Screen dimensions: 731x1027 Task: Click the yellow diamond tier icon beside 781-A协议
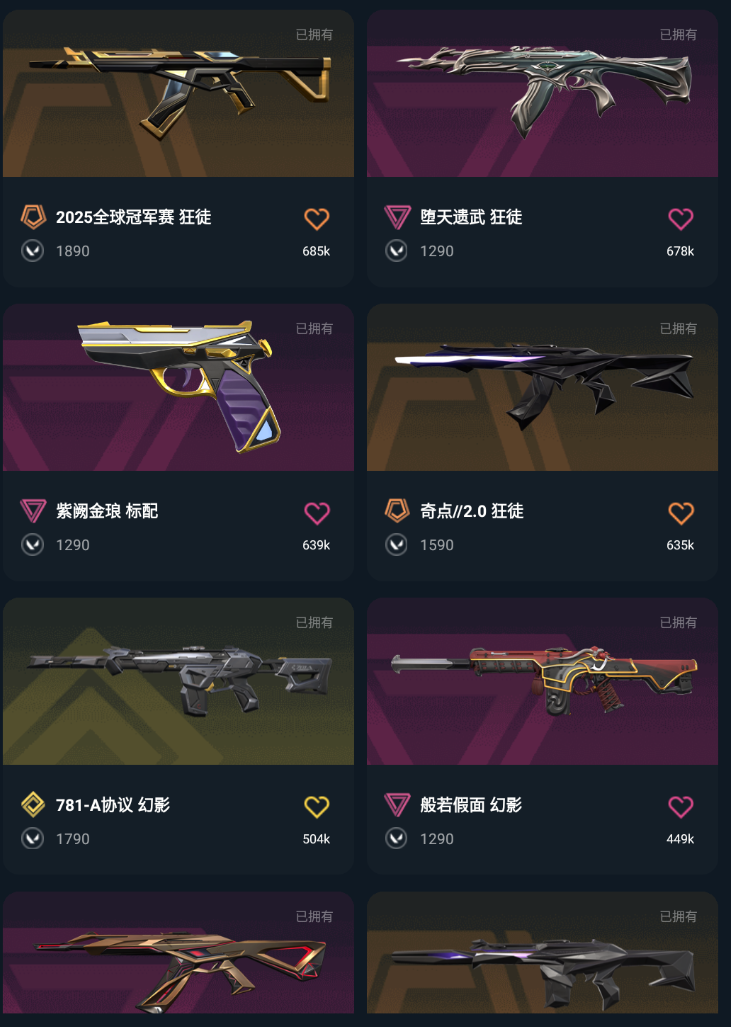33,804
